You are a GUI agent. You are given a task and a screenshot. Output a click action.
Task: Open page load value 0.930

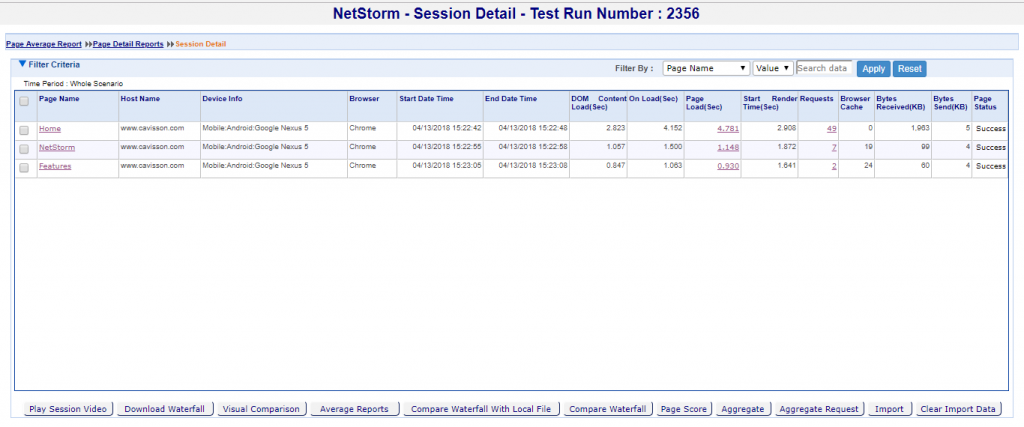point(728,166)
